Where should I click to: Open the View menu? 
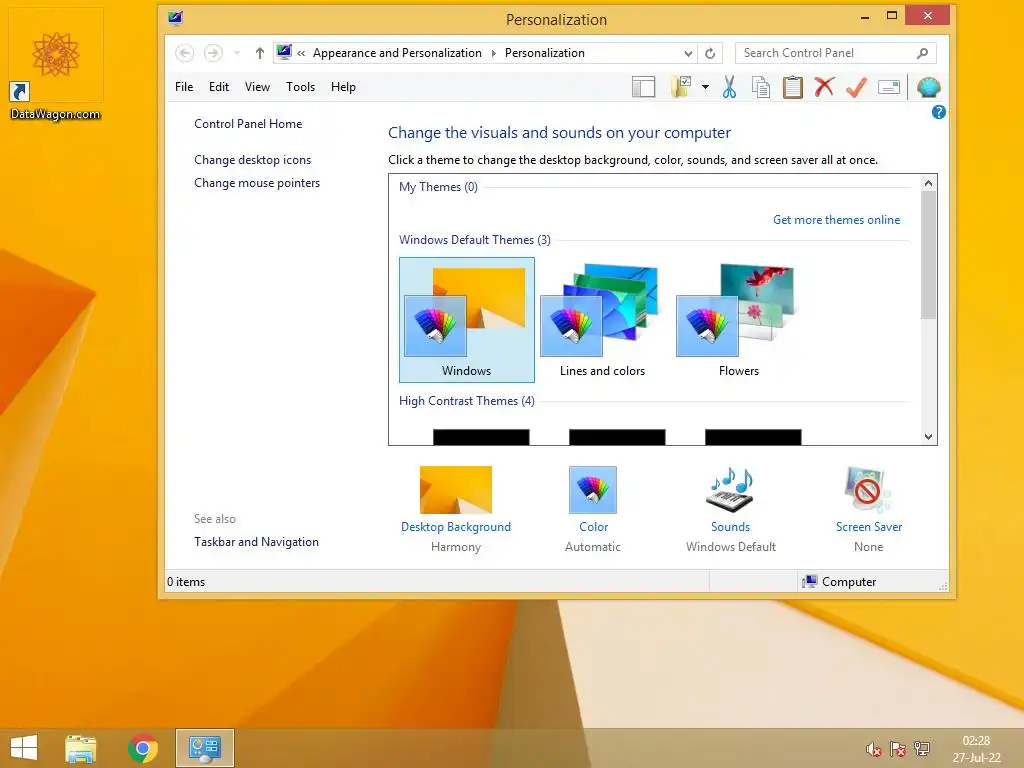(257, 87)
